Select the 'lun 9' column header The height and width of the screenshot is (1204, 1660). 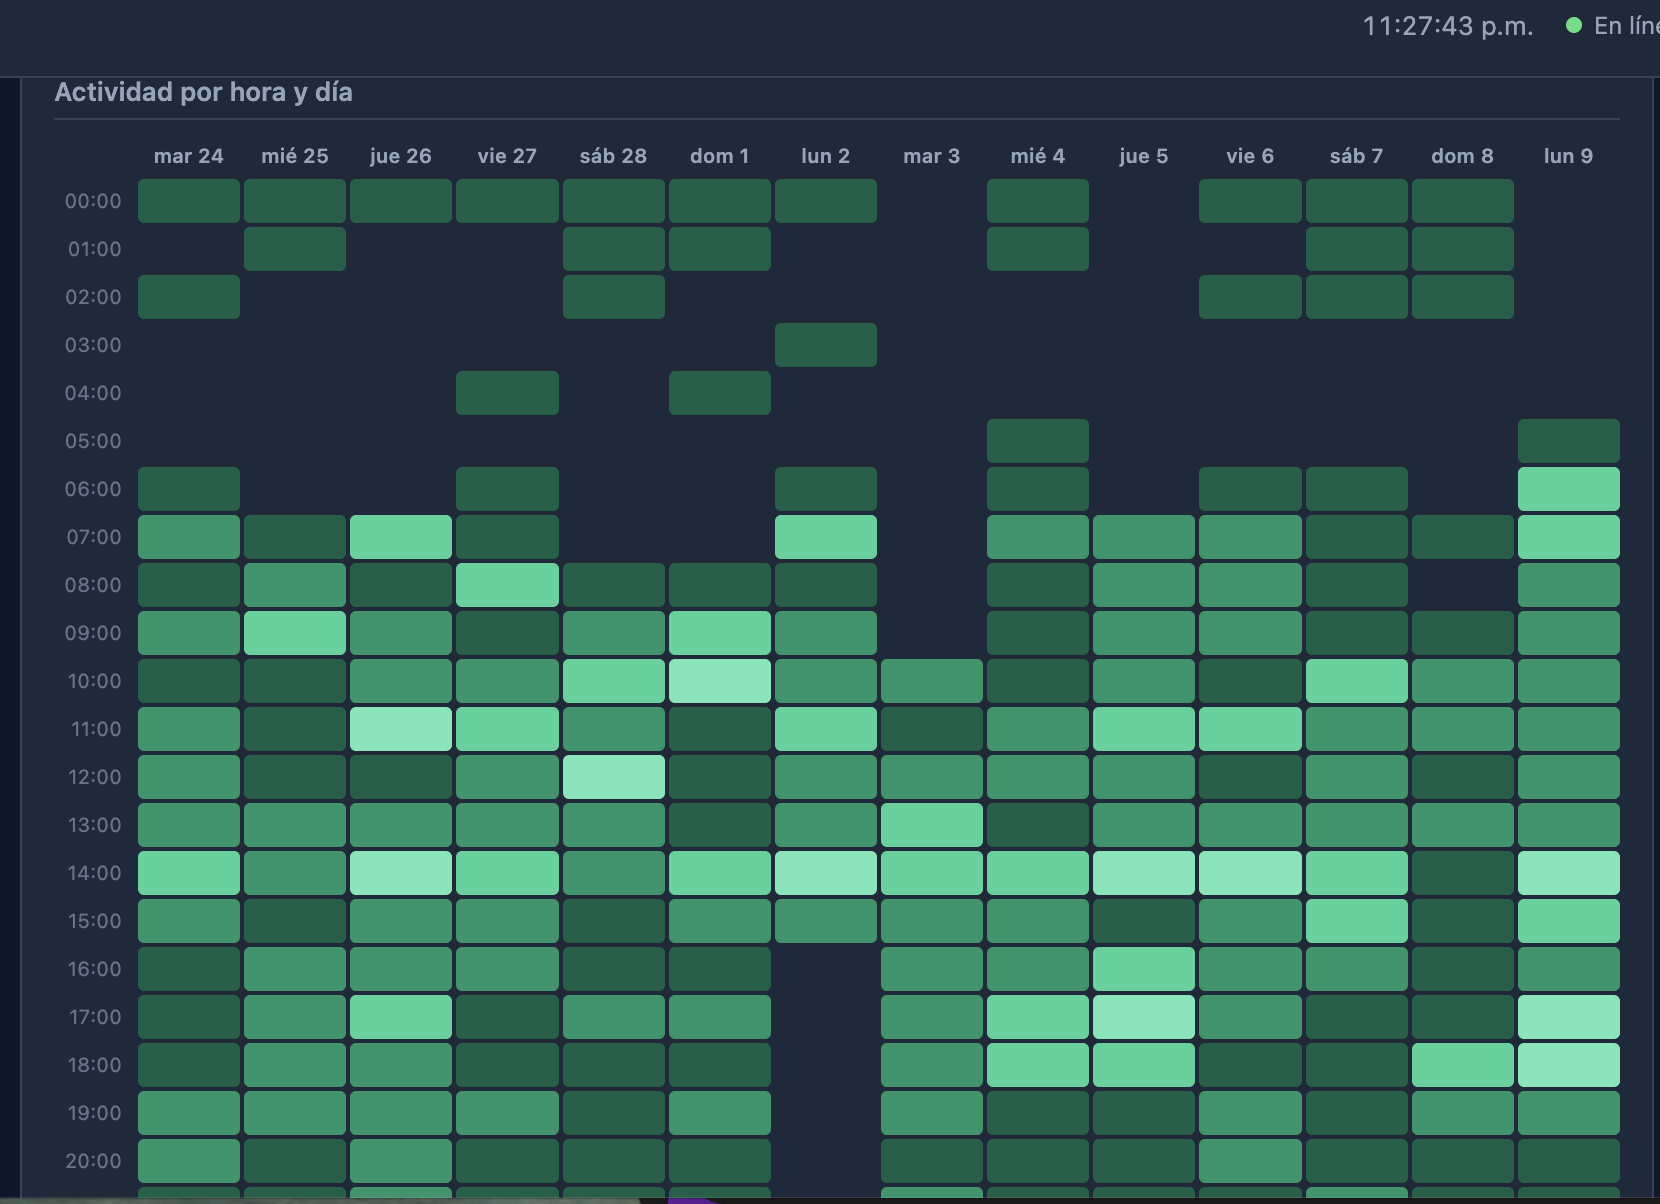pyautogui.click(x=1568, y=156)
